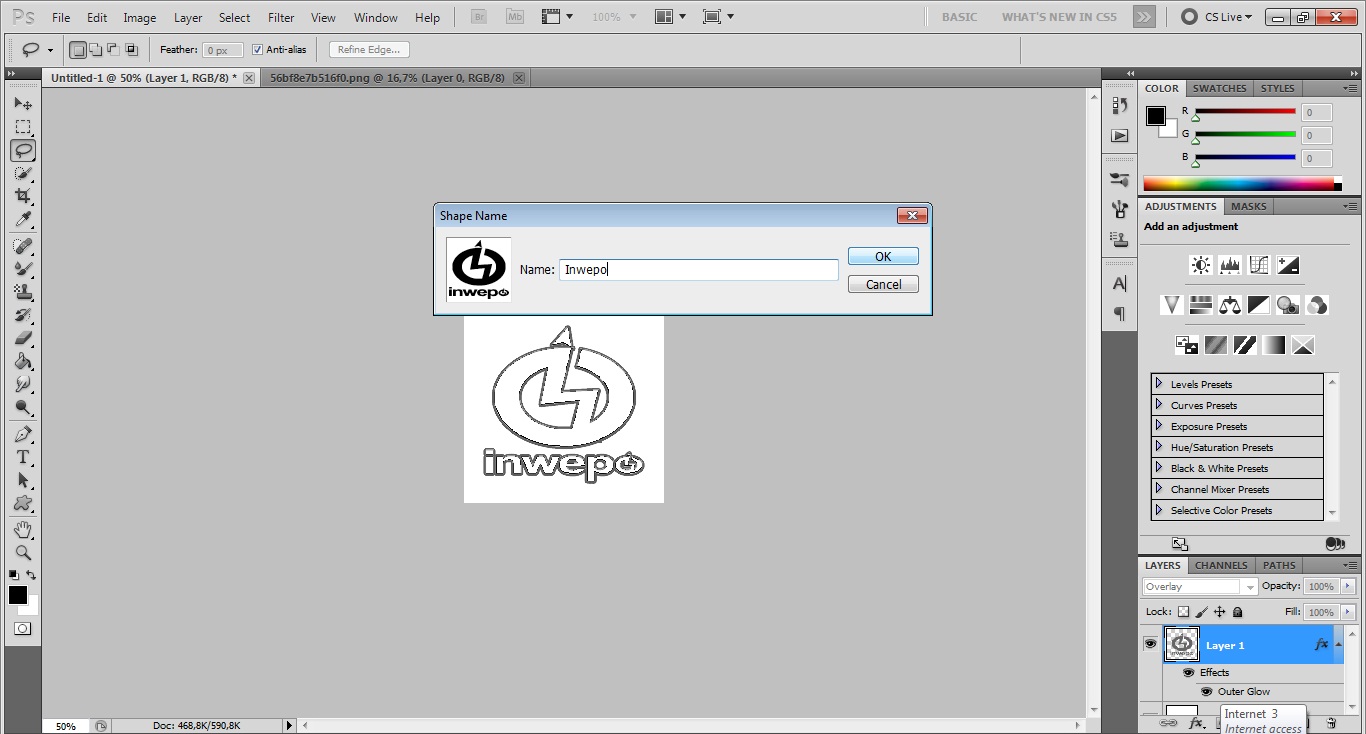Click the green G color slider
This screenshot has width=1366, height=734.
1245,134
